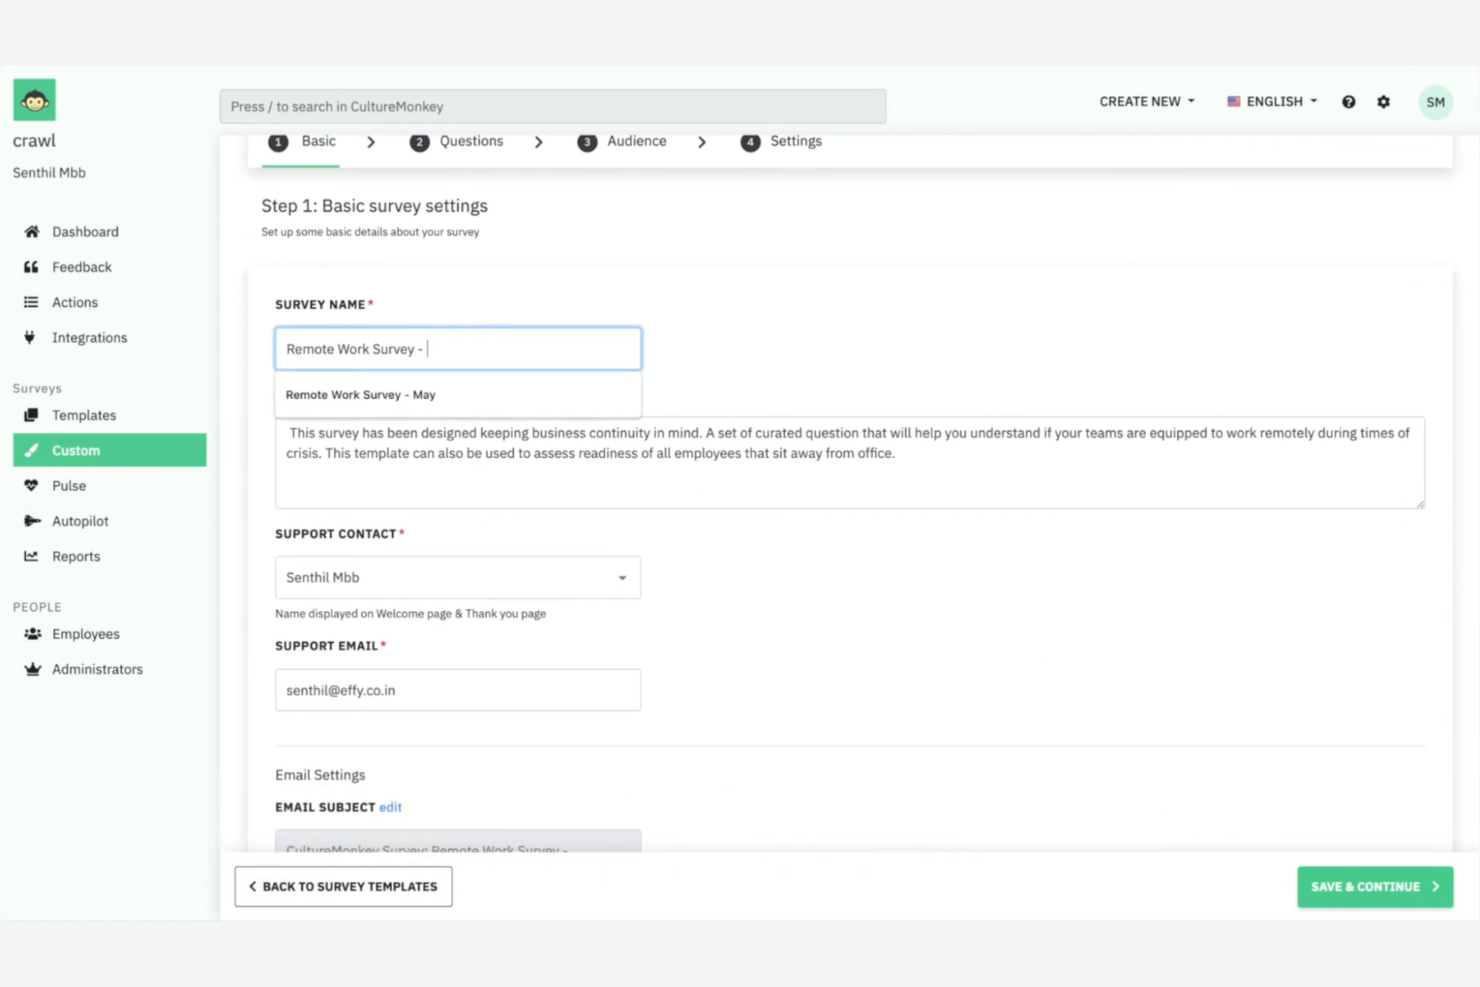Select Feedback in the sidebar

tap(81, 267)
